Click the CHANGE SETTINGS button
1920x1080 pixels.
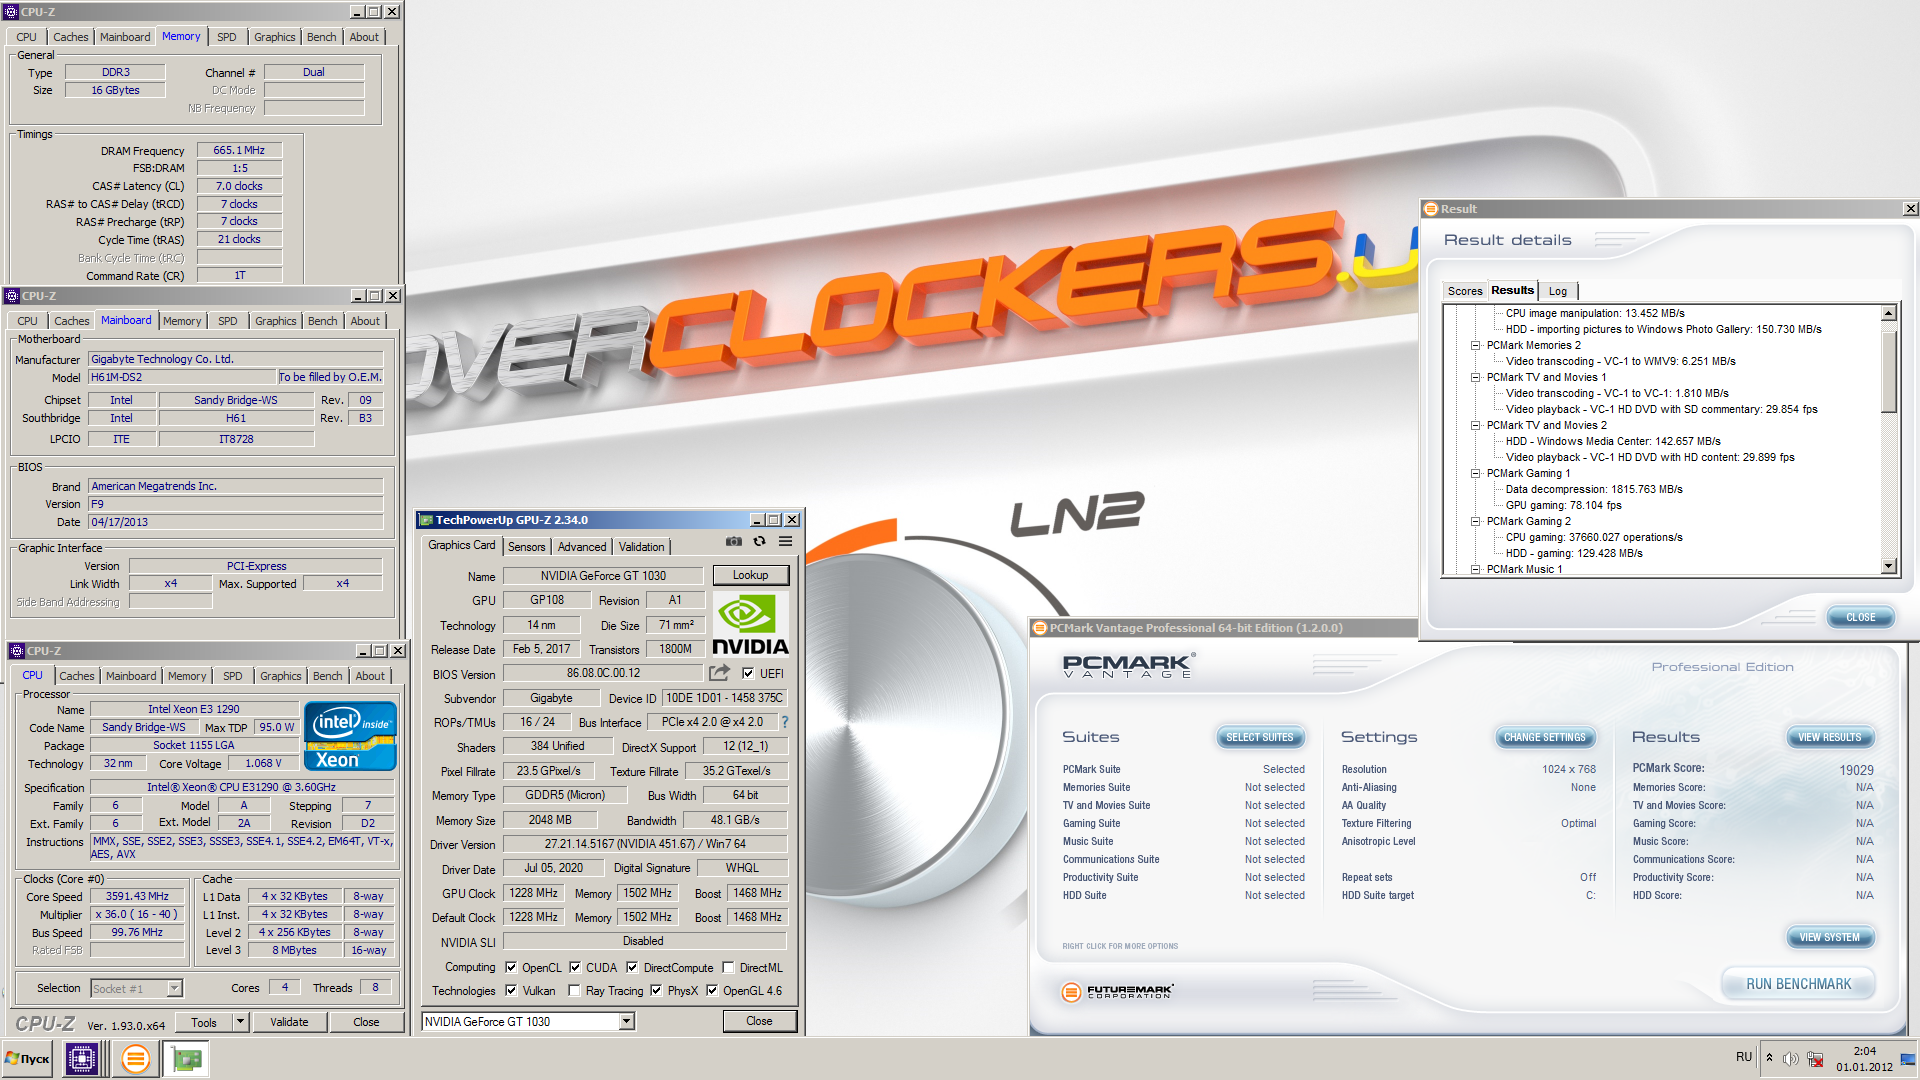(1544, 737)
